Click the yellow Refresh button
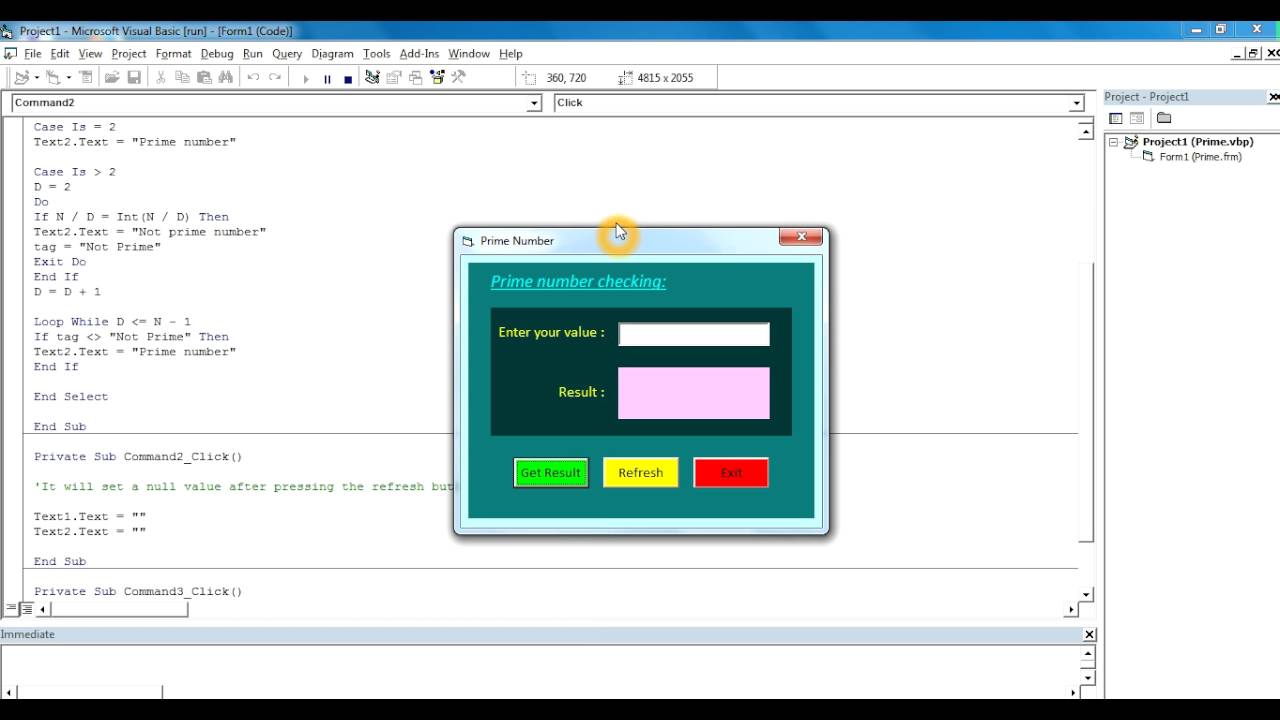Viewport: 1280px width, 720px height. [x=641, y=473]
